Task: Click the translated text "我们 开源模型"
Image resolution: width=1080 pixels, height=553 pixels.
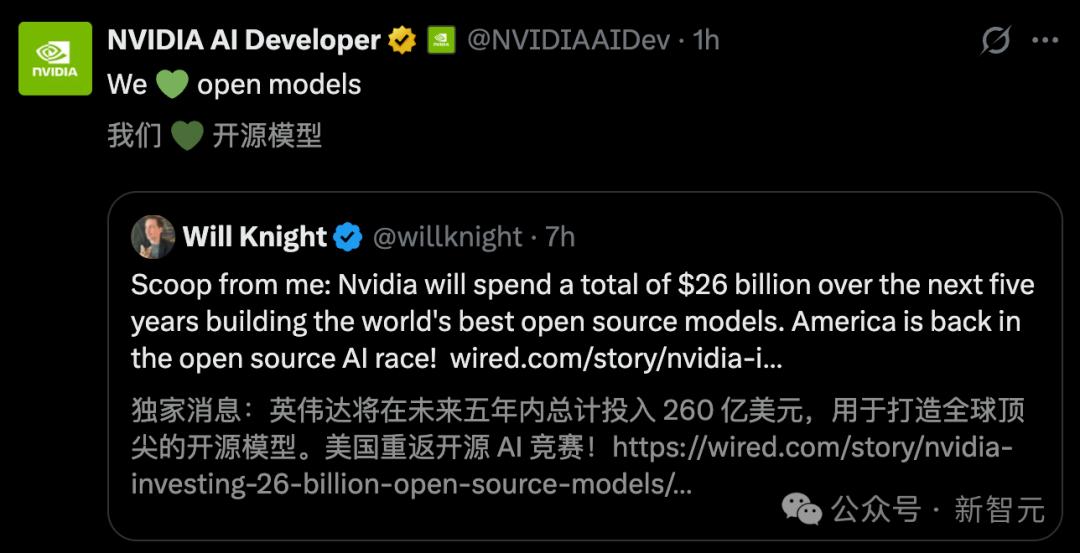Action: pyautogui.click(x=267, y=135)
